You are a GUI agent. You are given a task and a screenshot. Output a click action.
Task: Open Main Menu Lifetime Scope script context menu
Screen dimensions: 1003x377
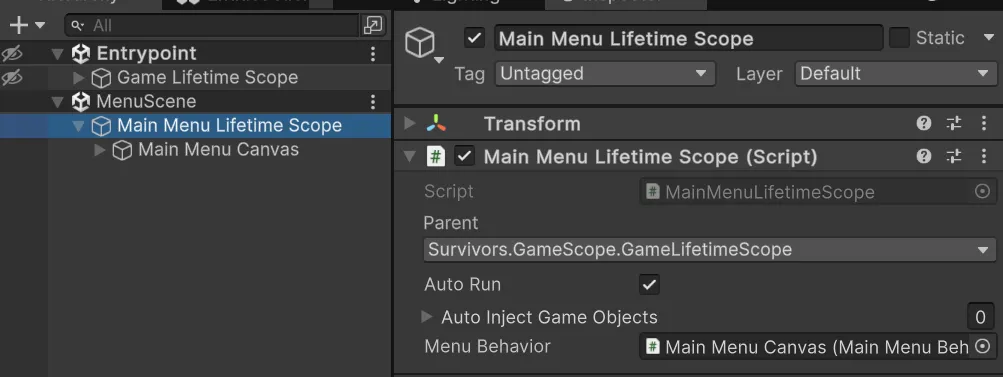pyautogui.click(x=984, y=156)
